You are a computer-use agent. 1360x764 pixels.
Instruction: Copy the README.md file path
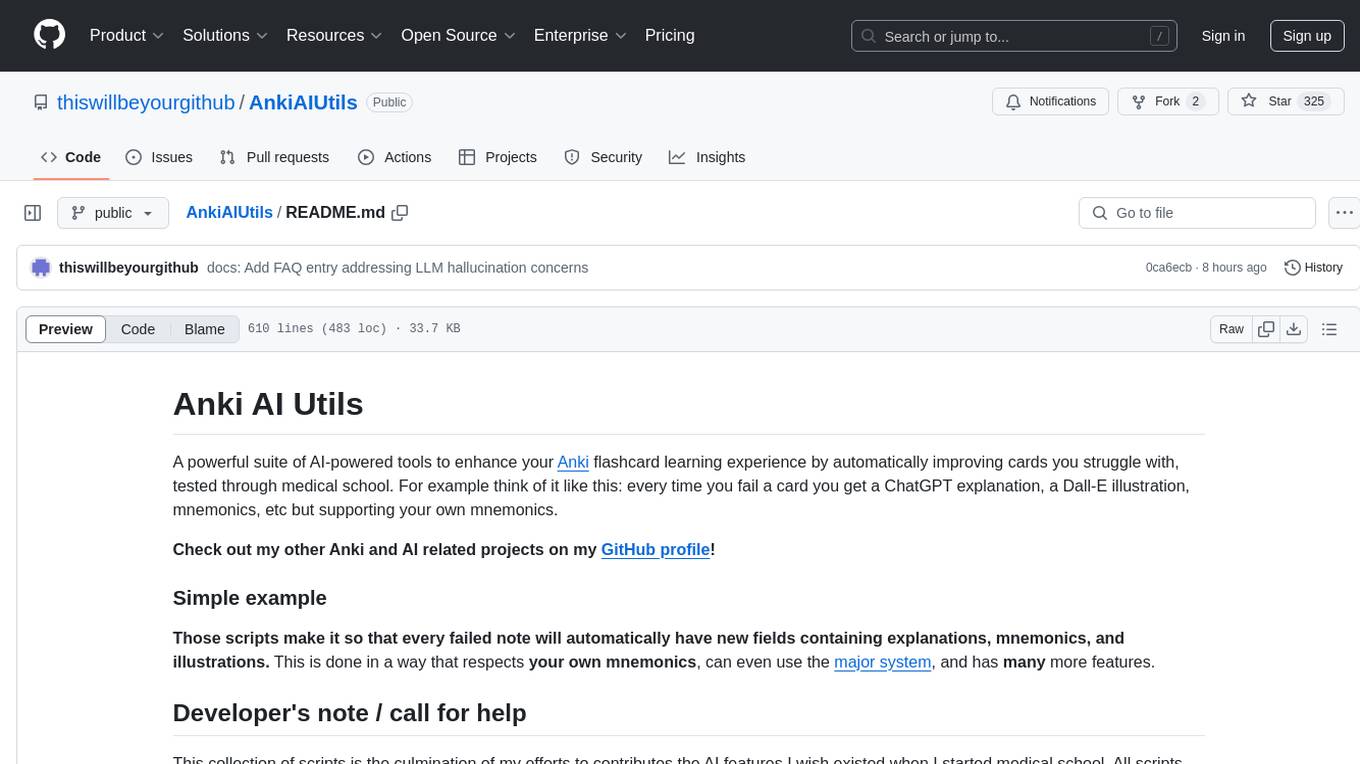(400, 212)
